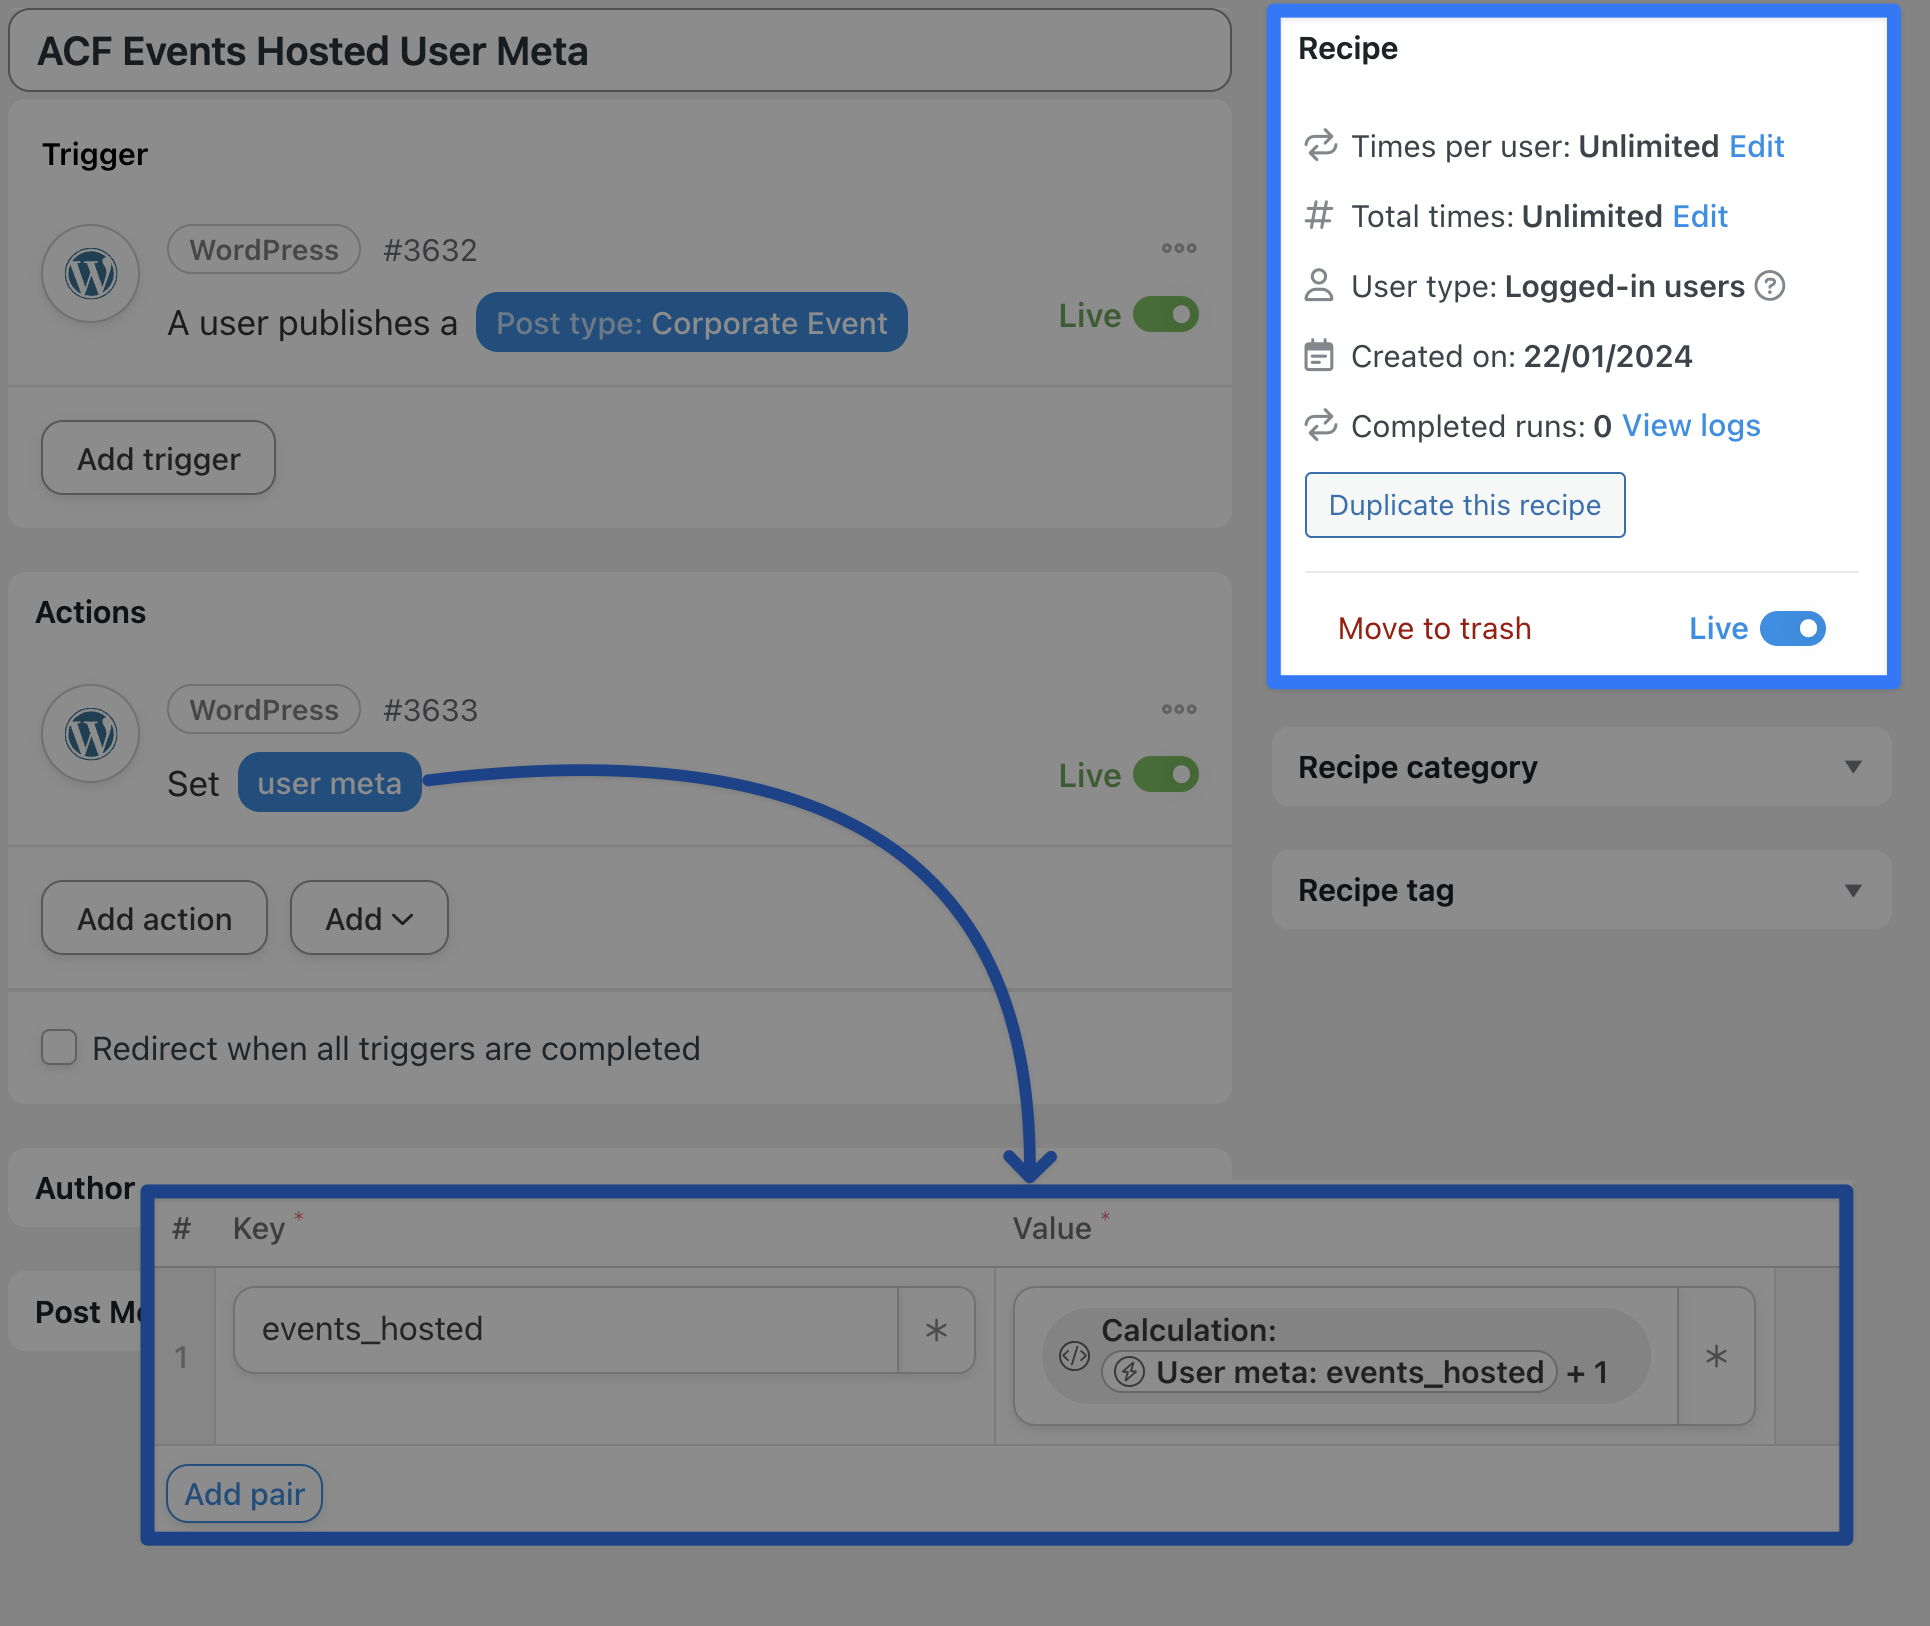
Task: Open the three-dot menu for action #3633
Action: tap(1179, 709)
